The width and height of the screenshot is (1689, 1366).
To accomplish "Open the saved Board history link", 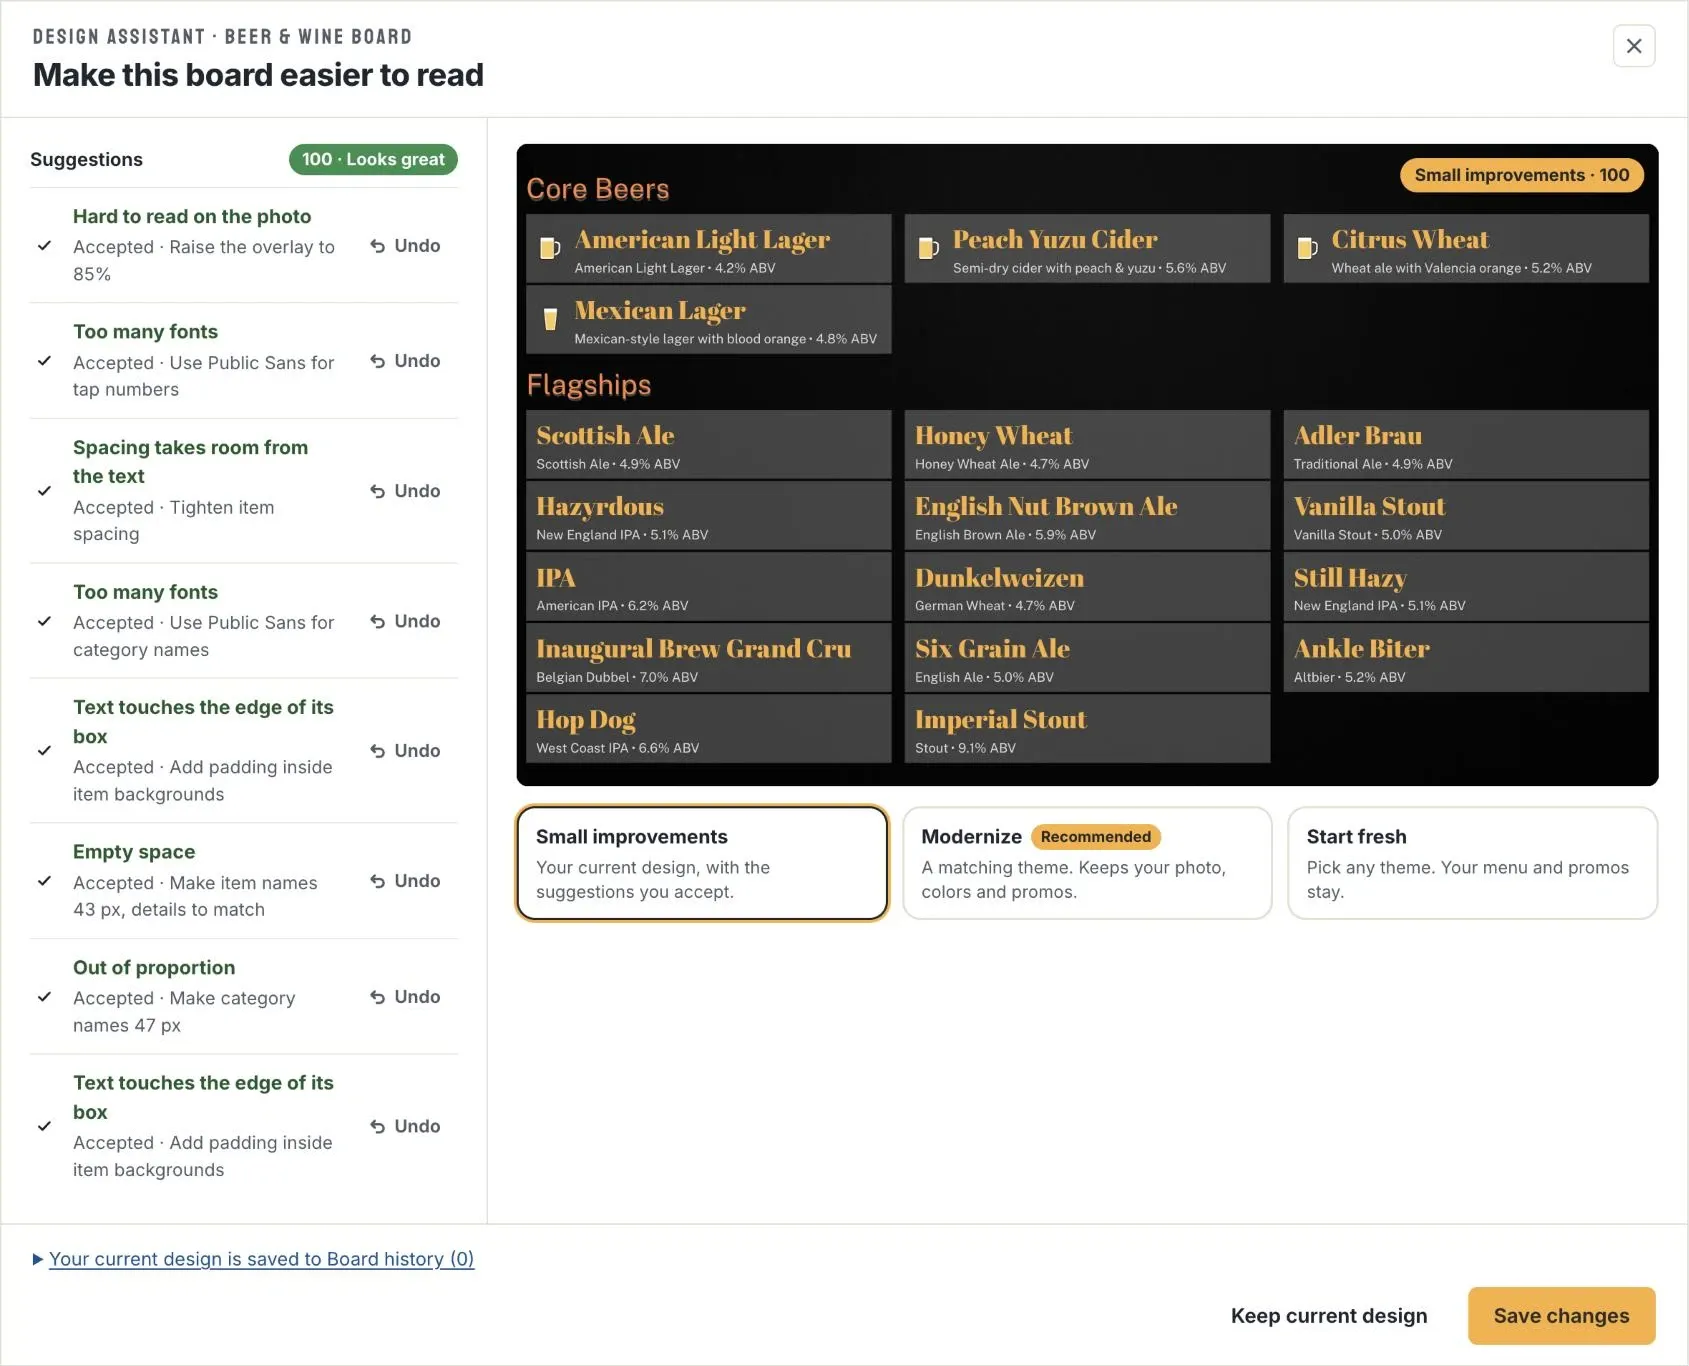I will click(262, 1260).
